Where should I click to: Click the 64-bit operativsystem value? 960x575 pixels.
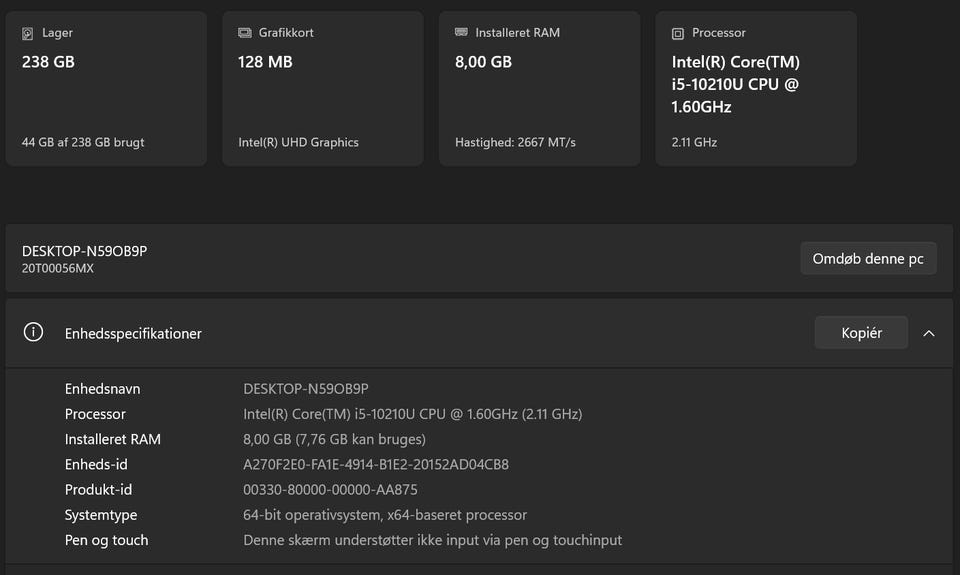pos(385,515)
